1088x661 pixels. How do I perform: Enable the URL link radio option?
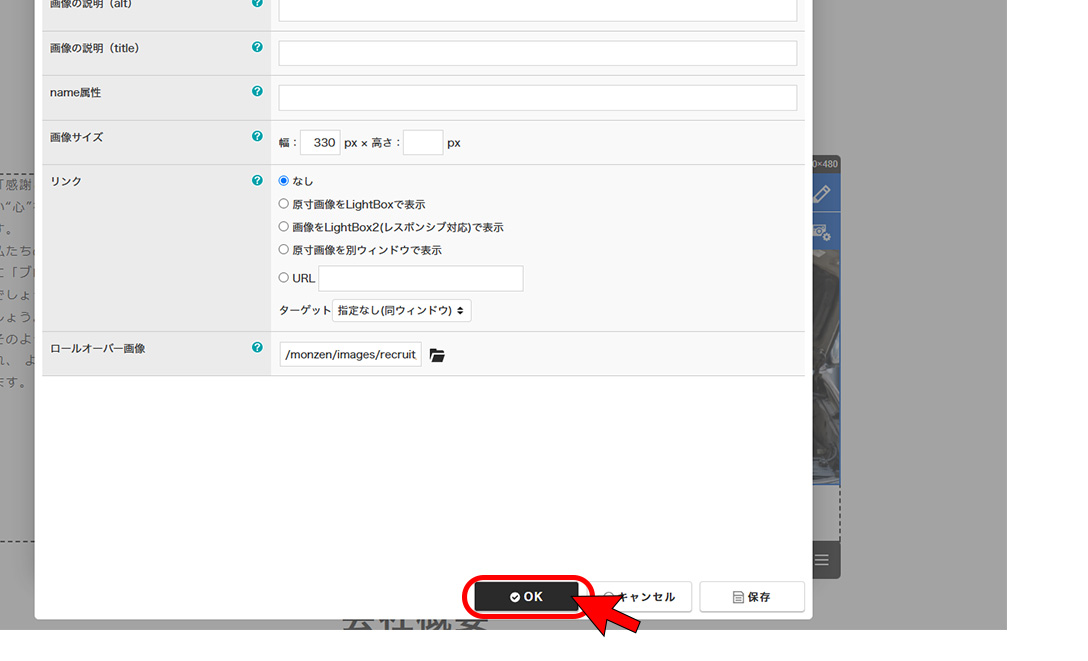(x=284, y=278)
